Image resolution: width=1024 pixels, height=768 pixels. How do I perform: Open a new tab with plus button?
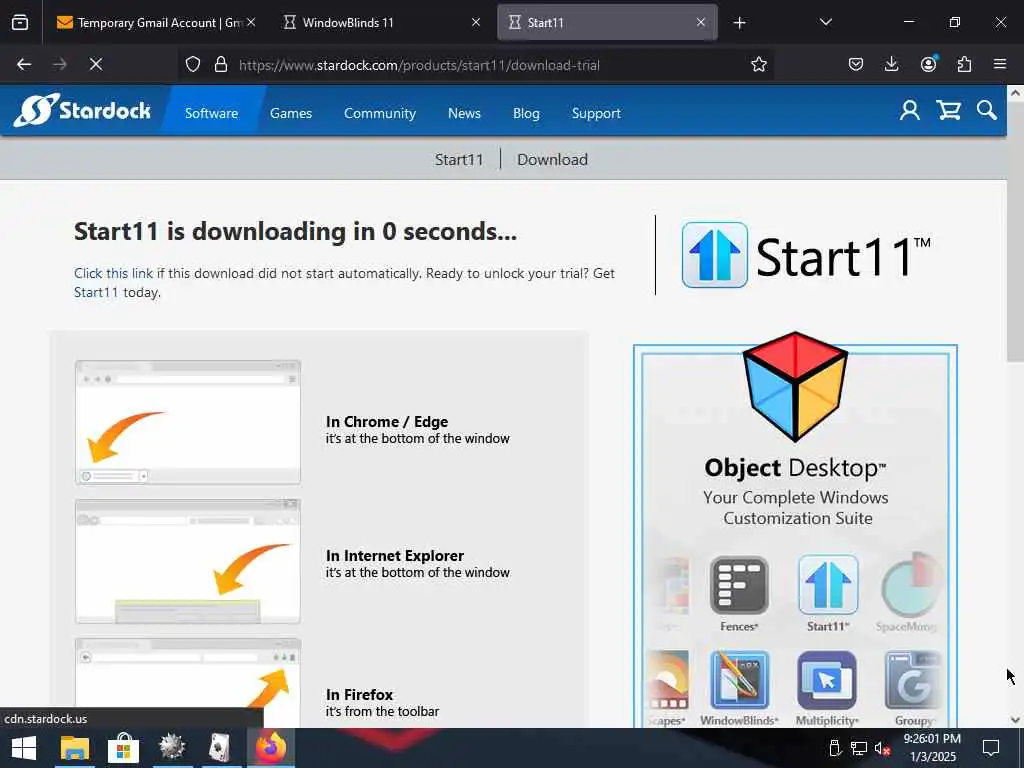(x=739, y=23)
